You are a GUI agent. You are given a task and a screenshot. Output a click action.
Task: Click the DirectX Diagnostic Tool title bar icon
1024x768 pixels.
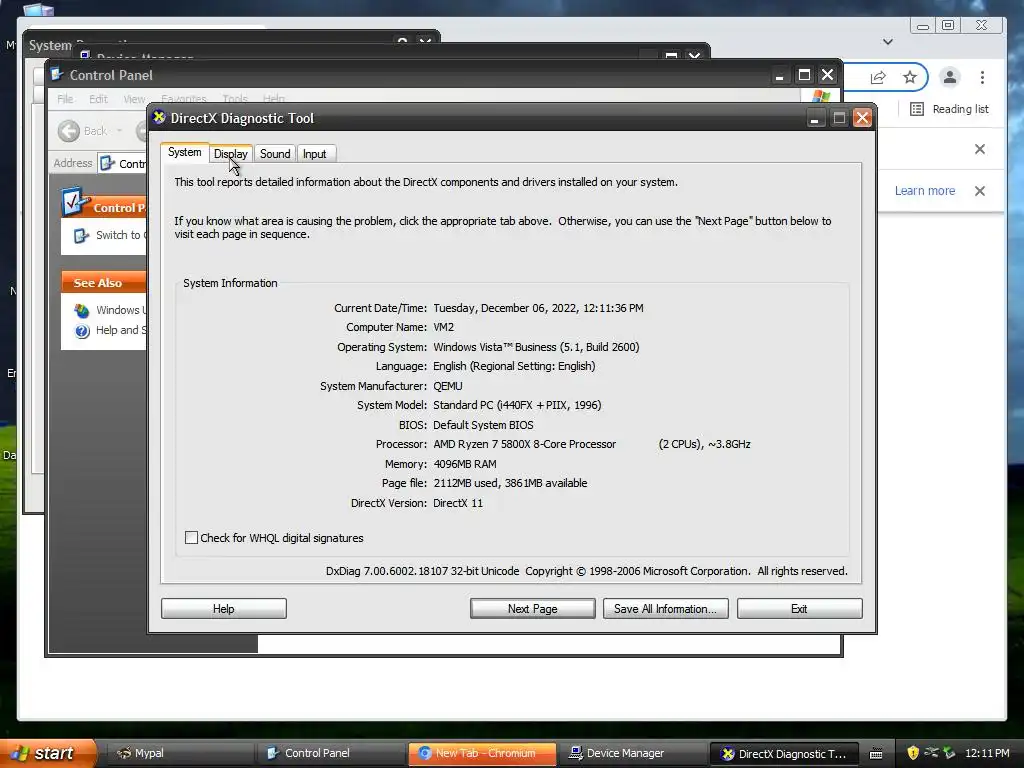[159, 118]
